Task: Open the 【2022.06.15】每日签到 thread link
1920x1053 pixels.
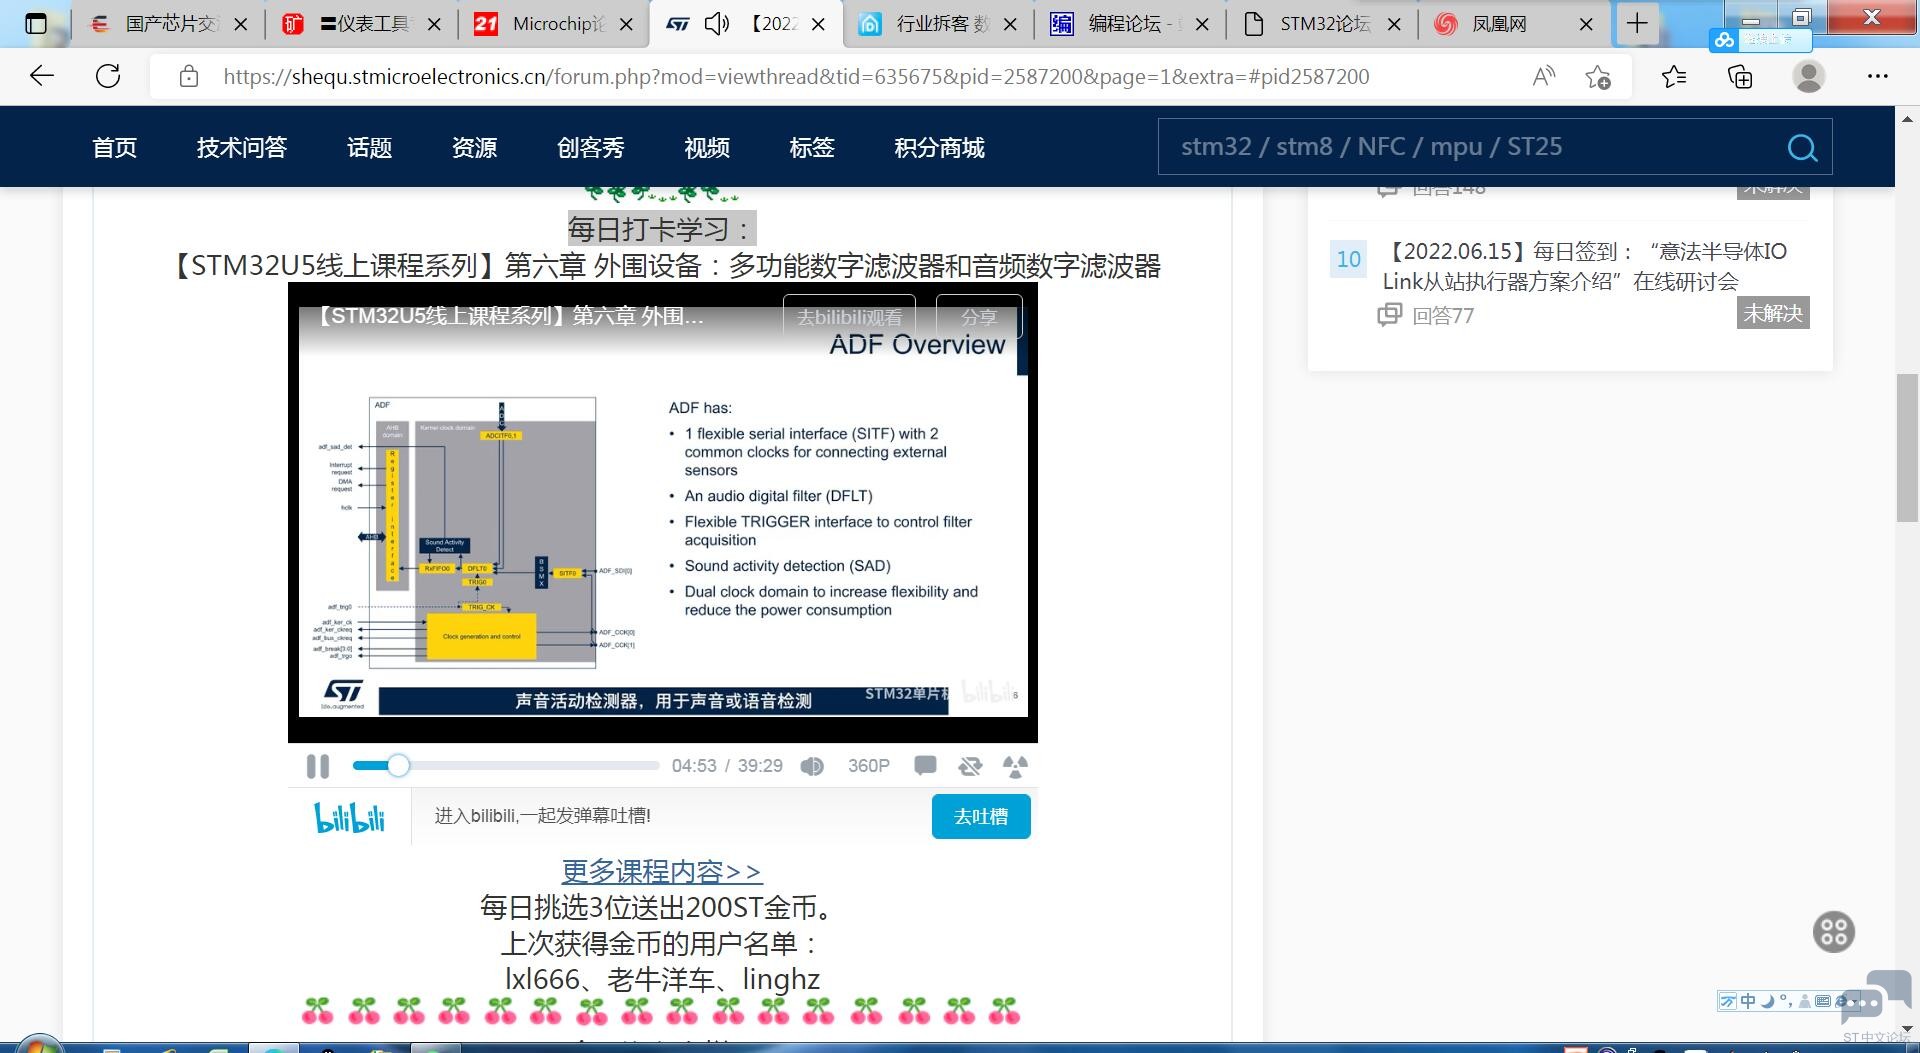Action: [x=1585, y=266]
